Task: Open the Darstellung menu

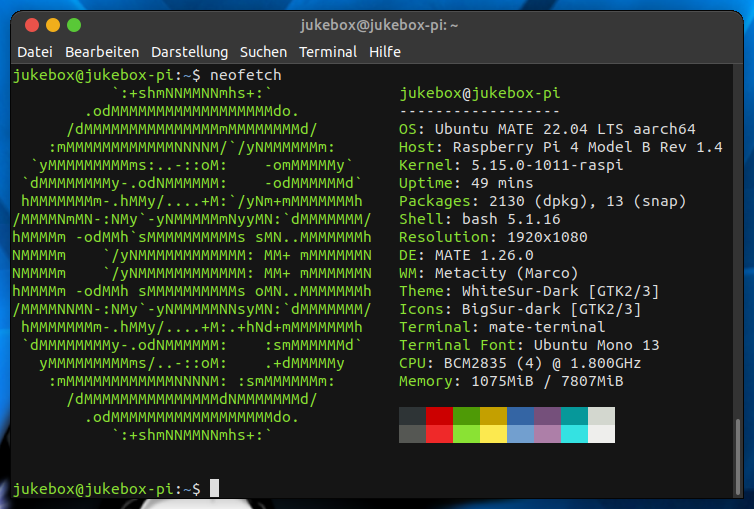Action: click(x=189, y=52)
